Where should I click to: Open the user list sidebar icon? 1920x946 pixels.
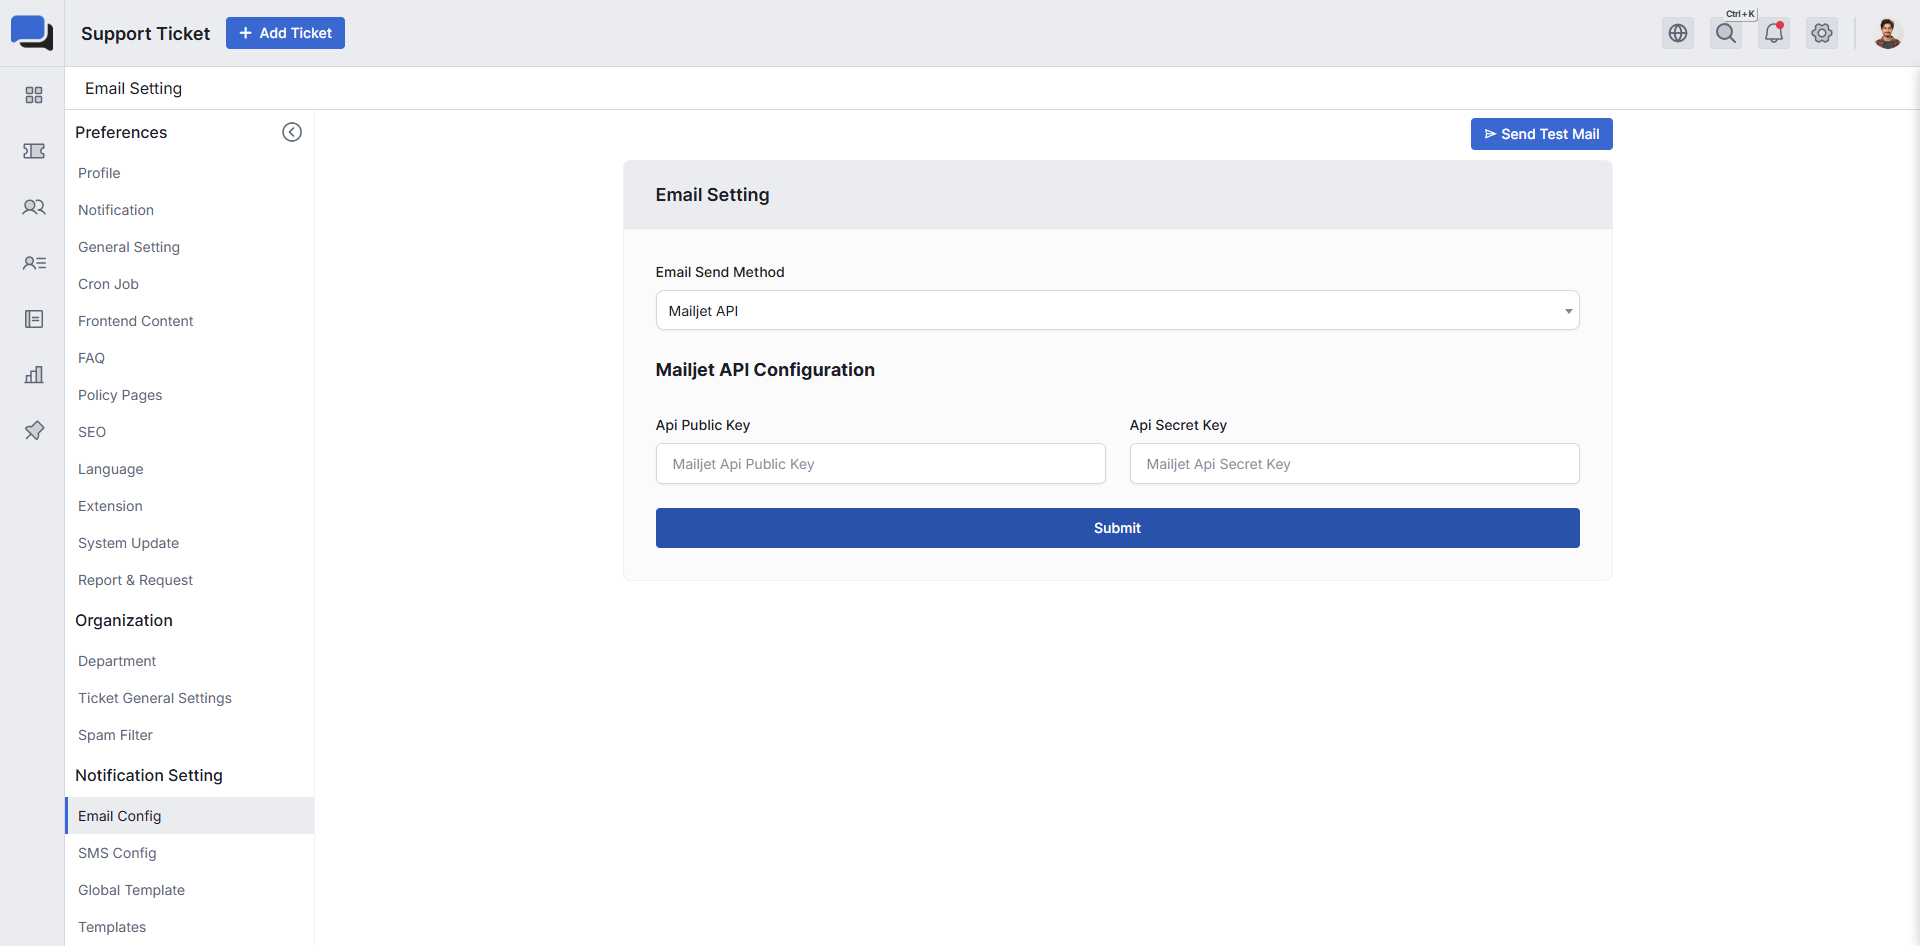[34, 263]
